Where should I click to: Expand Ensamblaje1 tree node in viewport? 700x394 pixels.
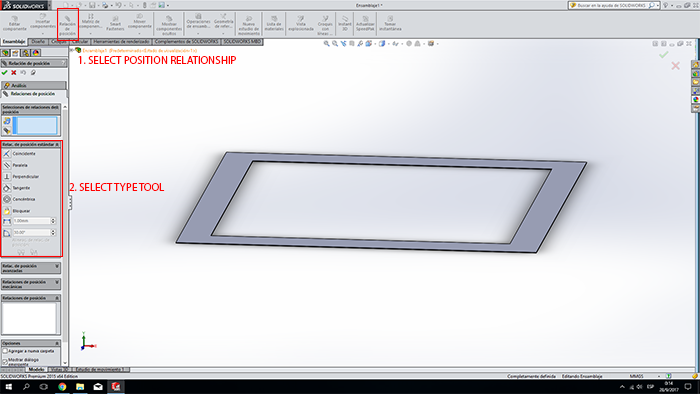[x=72, y=50]
